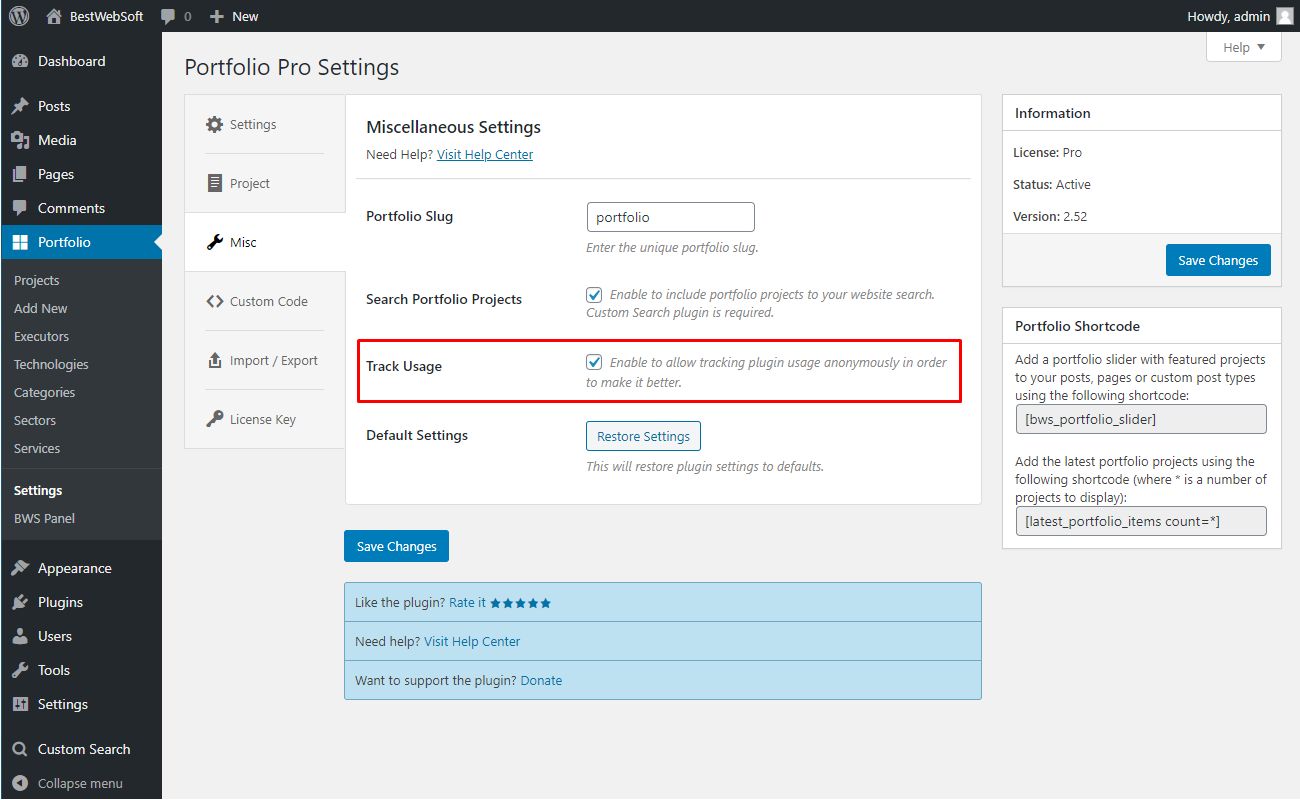Click the admin avatar icon
Viewport: 1300px width, 800px height.
click(x=1284, y=16)
